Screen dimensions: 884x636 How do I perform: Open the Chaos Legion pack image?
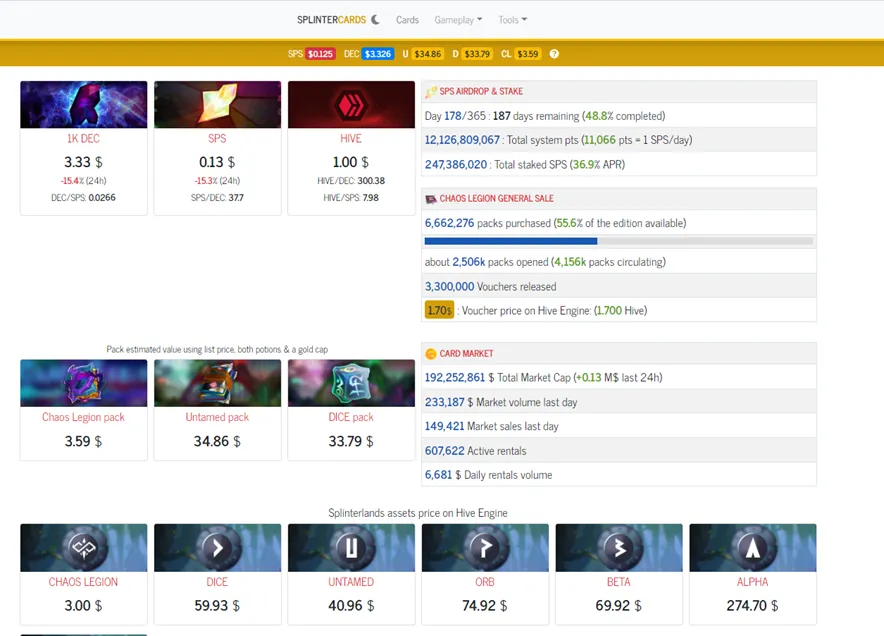click(83, 383)
